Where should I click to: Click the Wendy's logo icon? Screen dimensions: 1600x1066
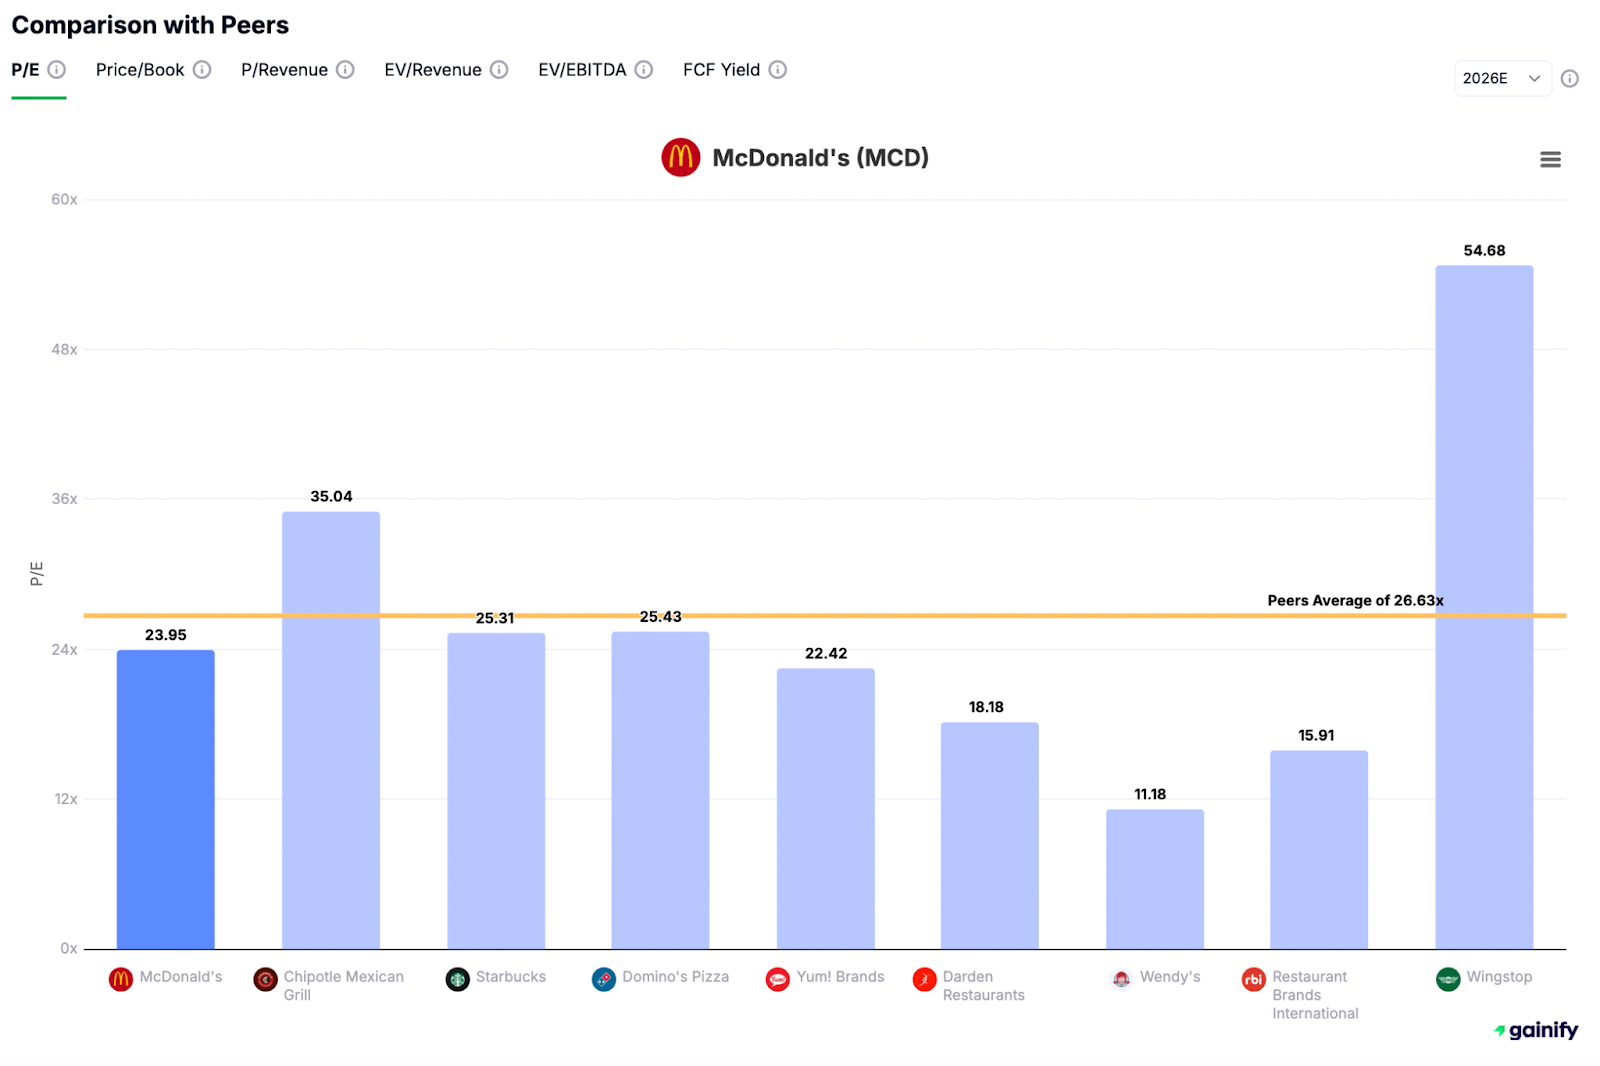point(1121,979)
